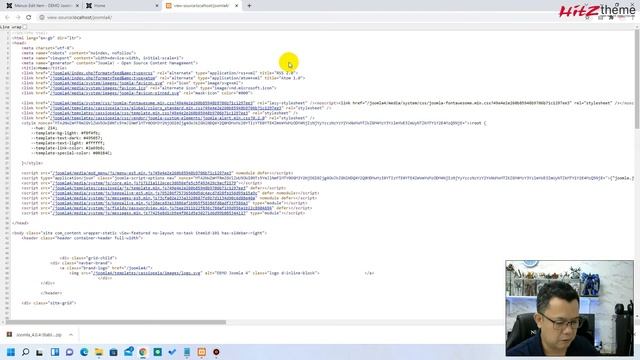Open the cassiopeia template.min.js script link
The width and height of the screenshot is (640, 360).
tap(149, 188)
